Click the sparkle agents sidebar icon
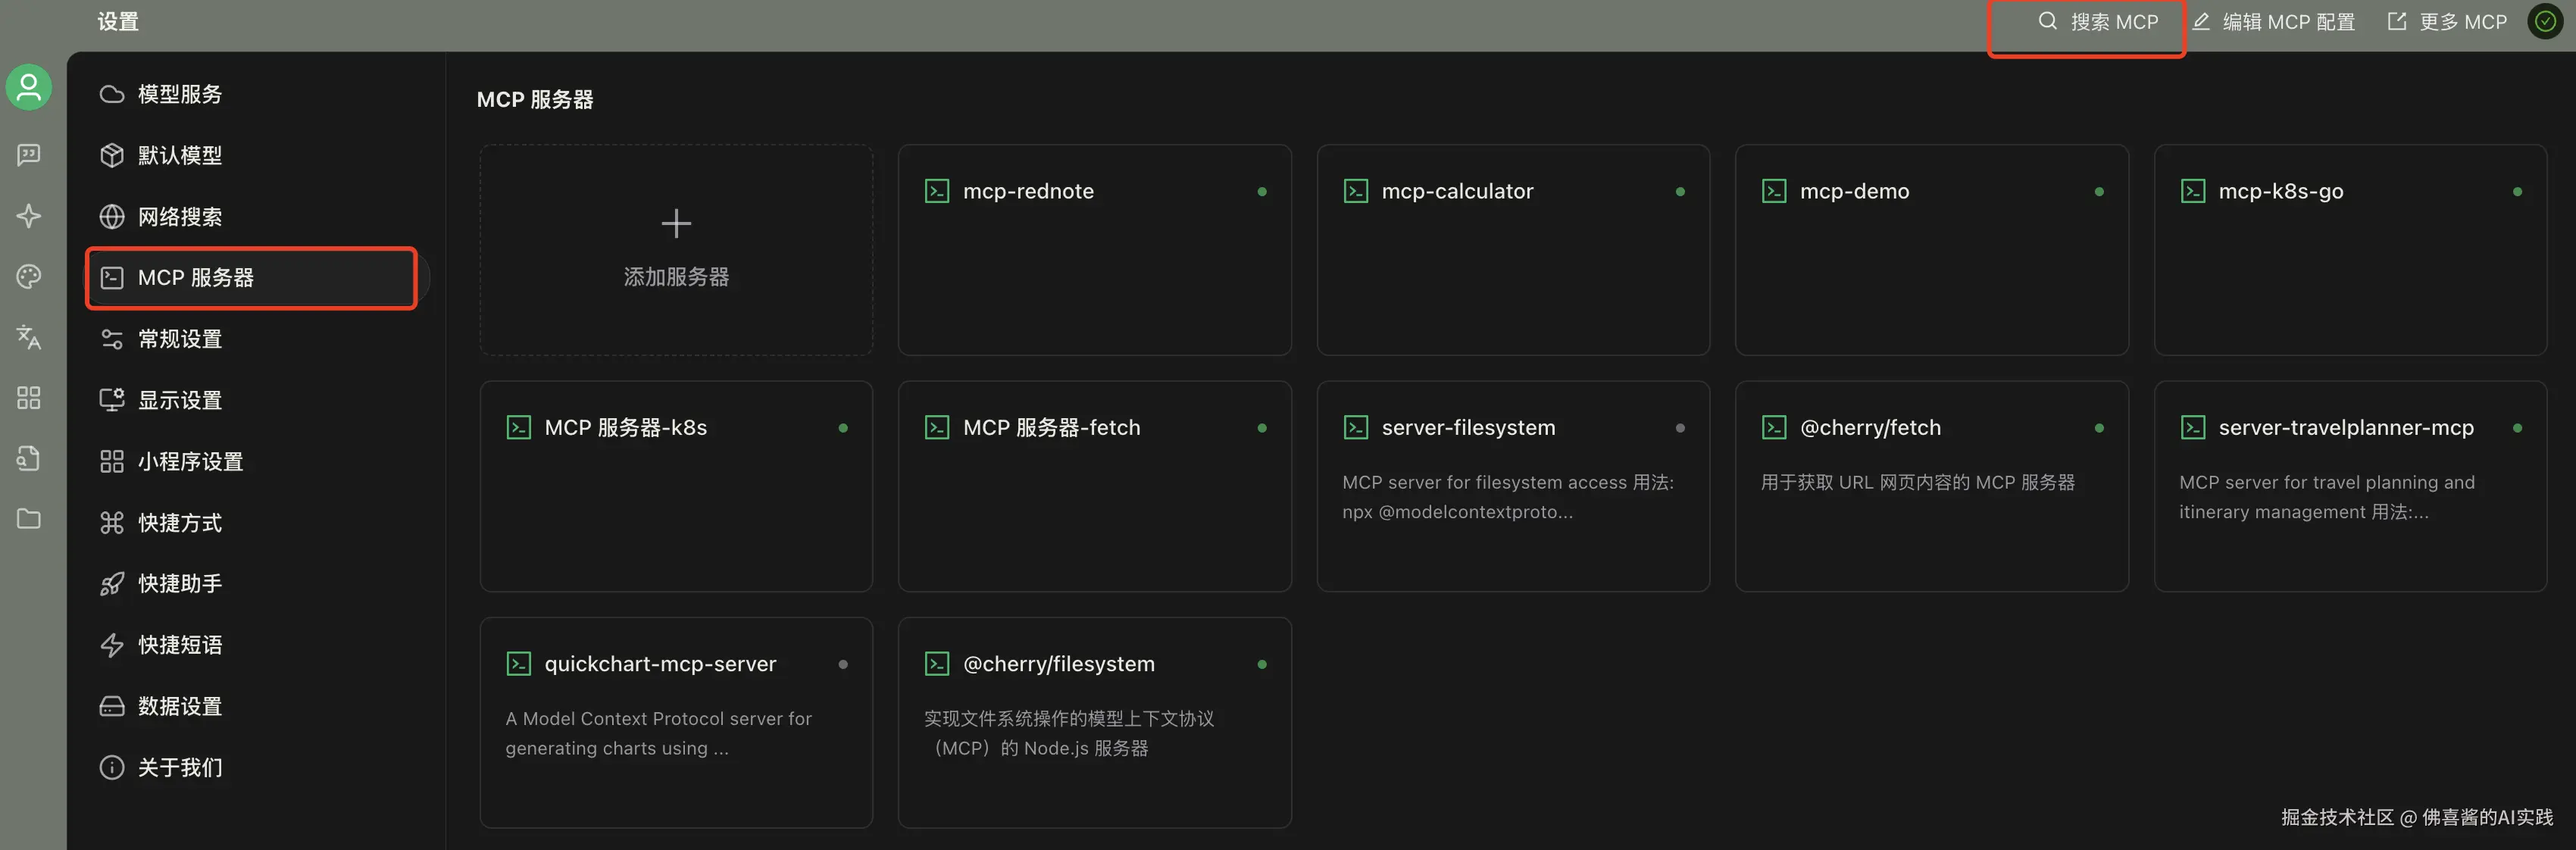The height and width of the screenshot is (850, 2576). point(29,215)
